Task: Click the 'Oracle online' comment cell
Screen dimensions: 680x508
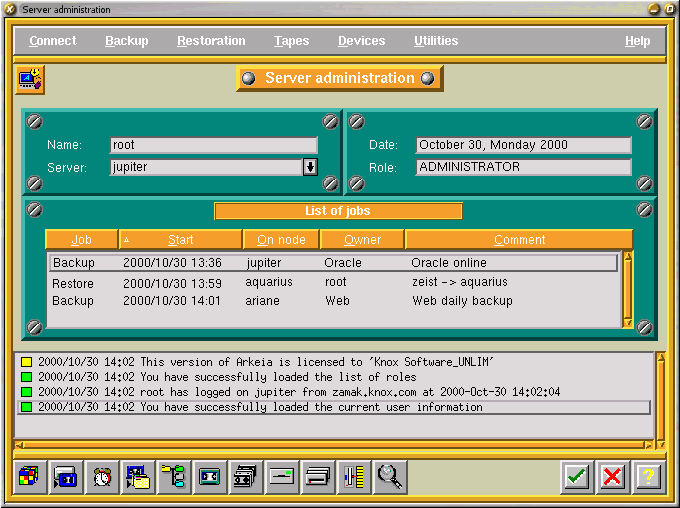Action: (448, 263)
